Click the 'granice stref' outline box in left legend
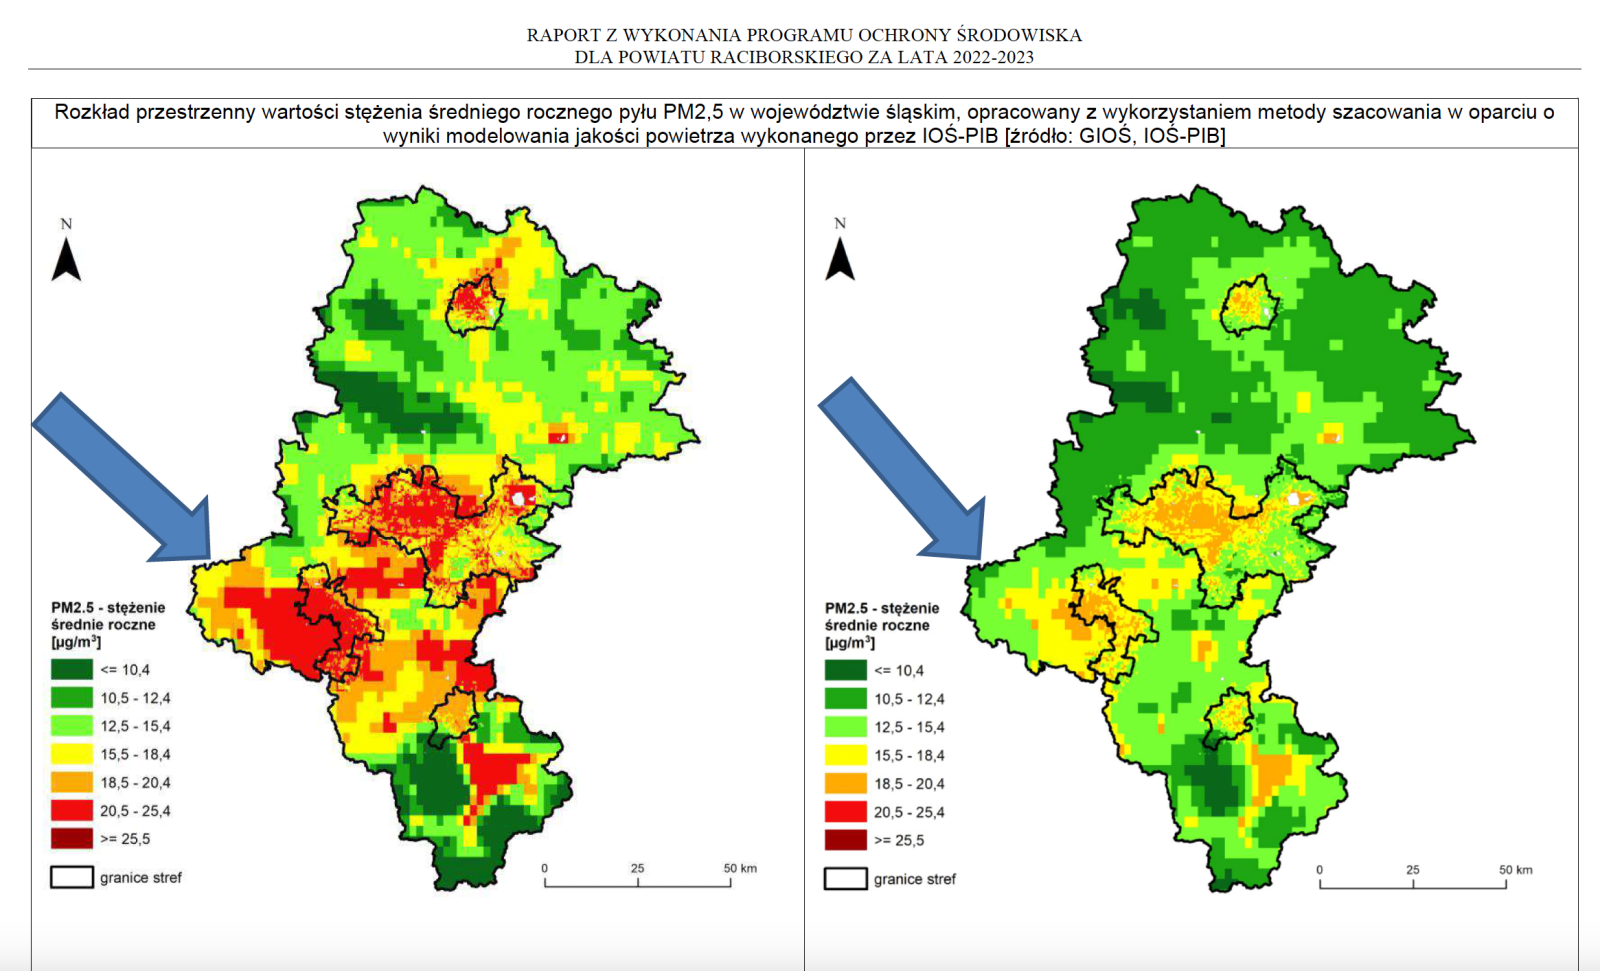 coord(72,877)
